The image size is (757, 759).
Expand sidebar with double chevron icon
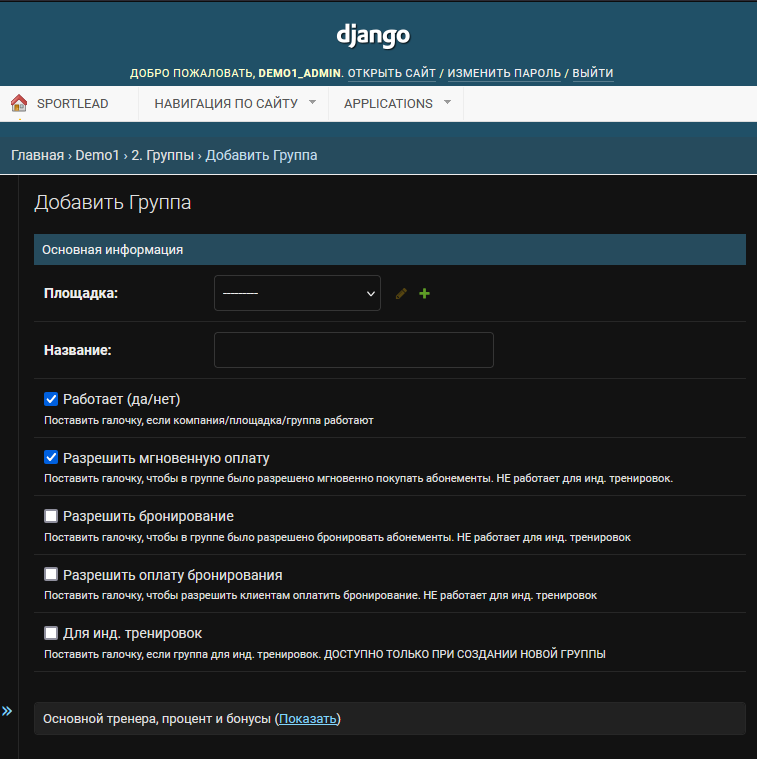click(x=7, y=711)
